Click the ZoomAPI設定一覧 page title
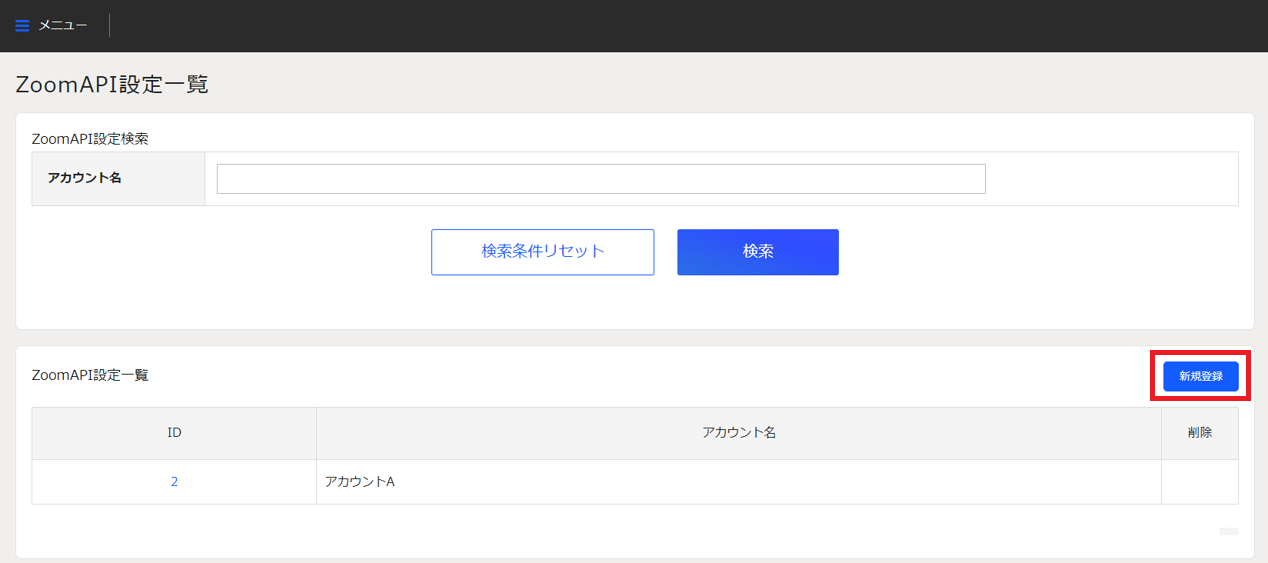 pyautogui.click(x=112, y=84)
